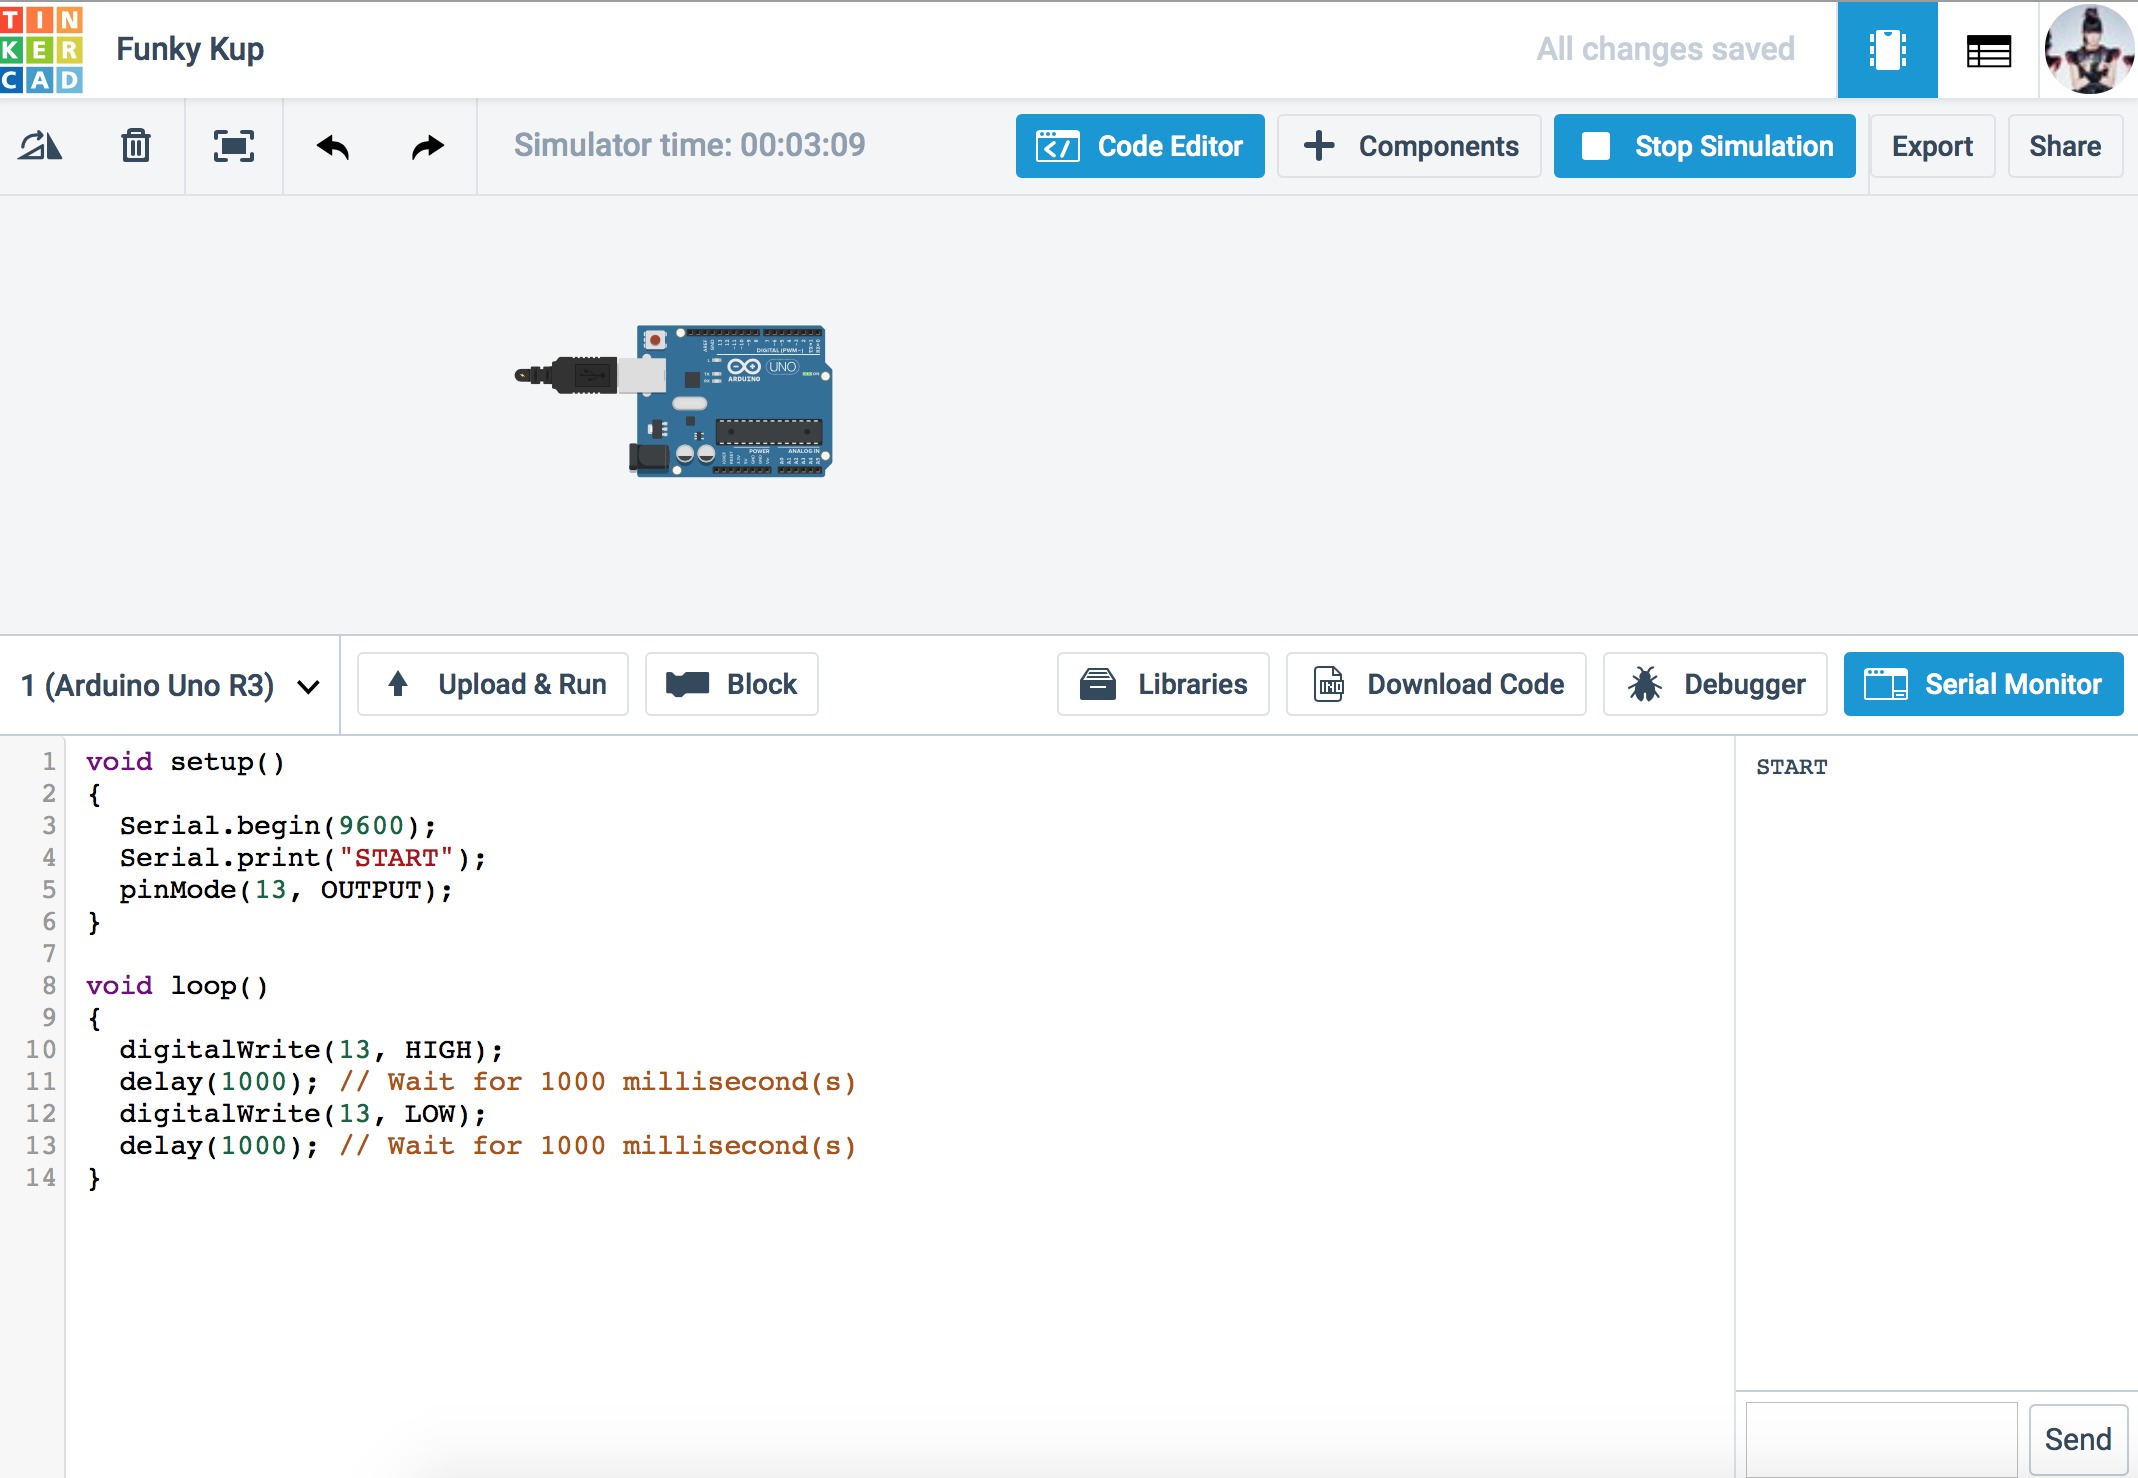Click the rotate component icon

40,147
